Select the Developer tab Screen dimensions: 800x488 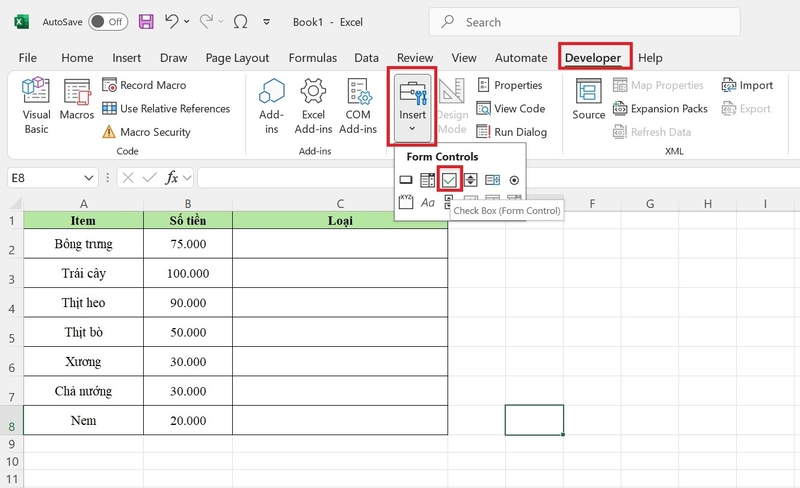click(593, 58)
